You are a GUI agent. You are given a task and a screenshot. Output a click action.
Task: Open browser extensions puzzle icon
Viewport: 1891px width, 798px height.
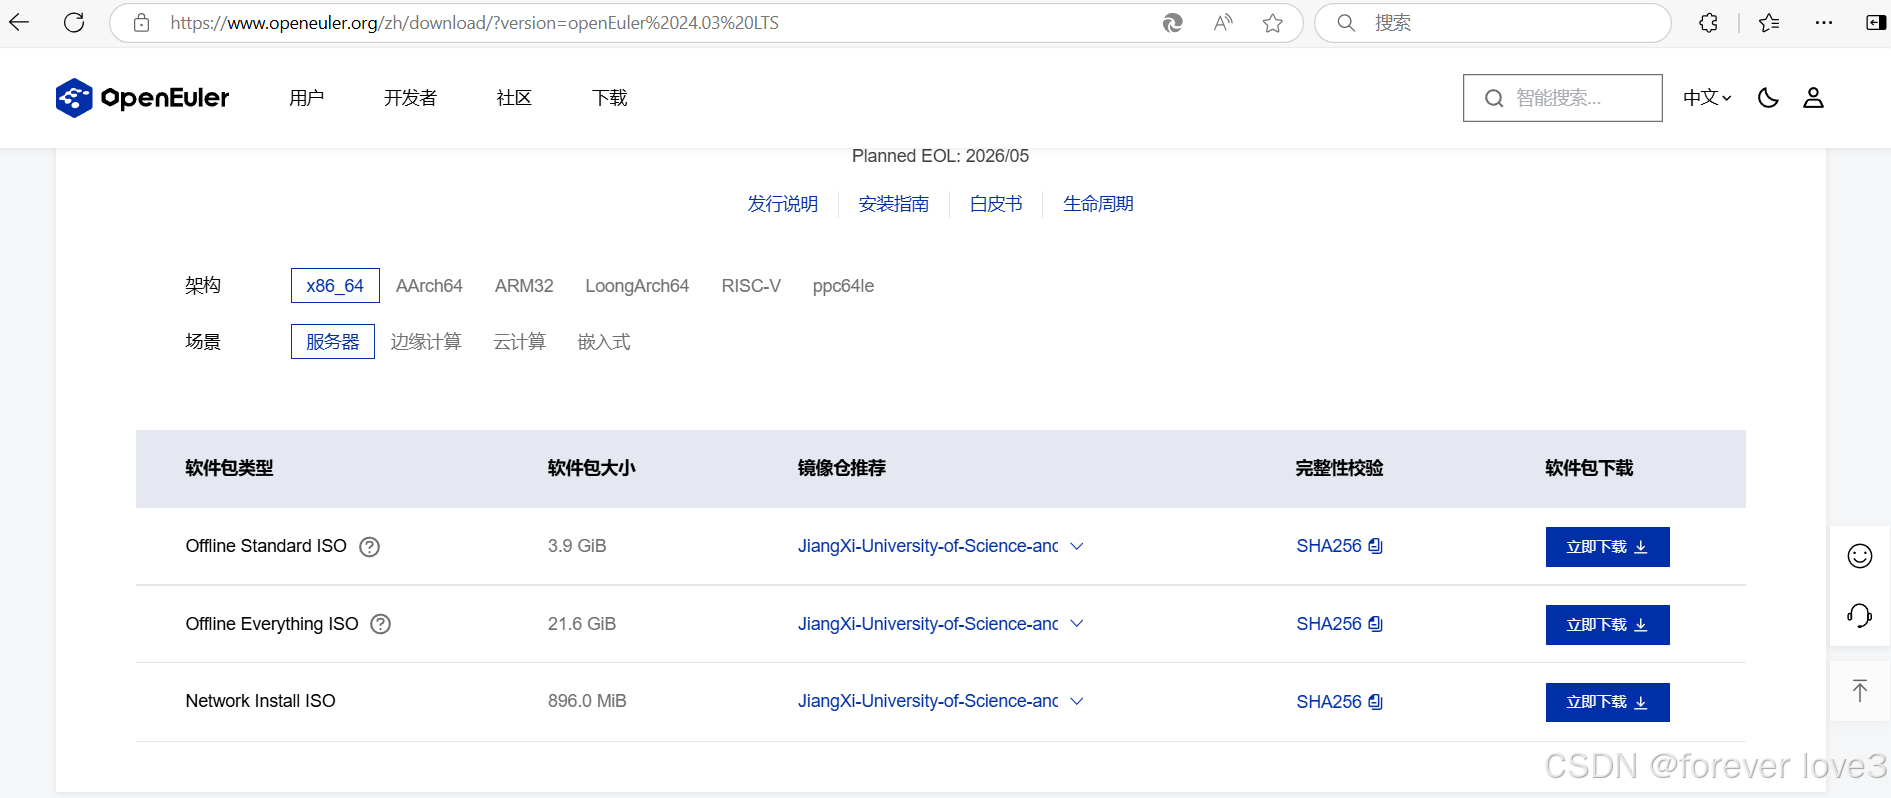1709,23
